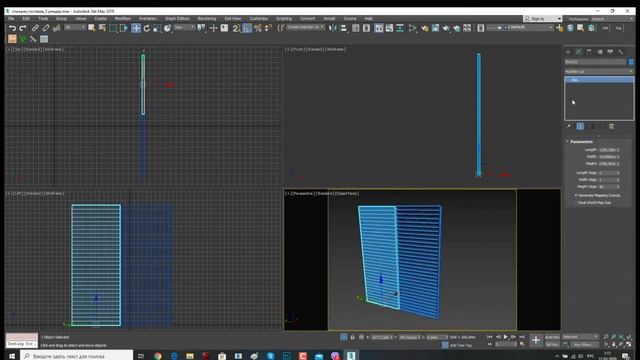
Task: Open the Rendering menu
Action: (x=207, y=19)
